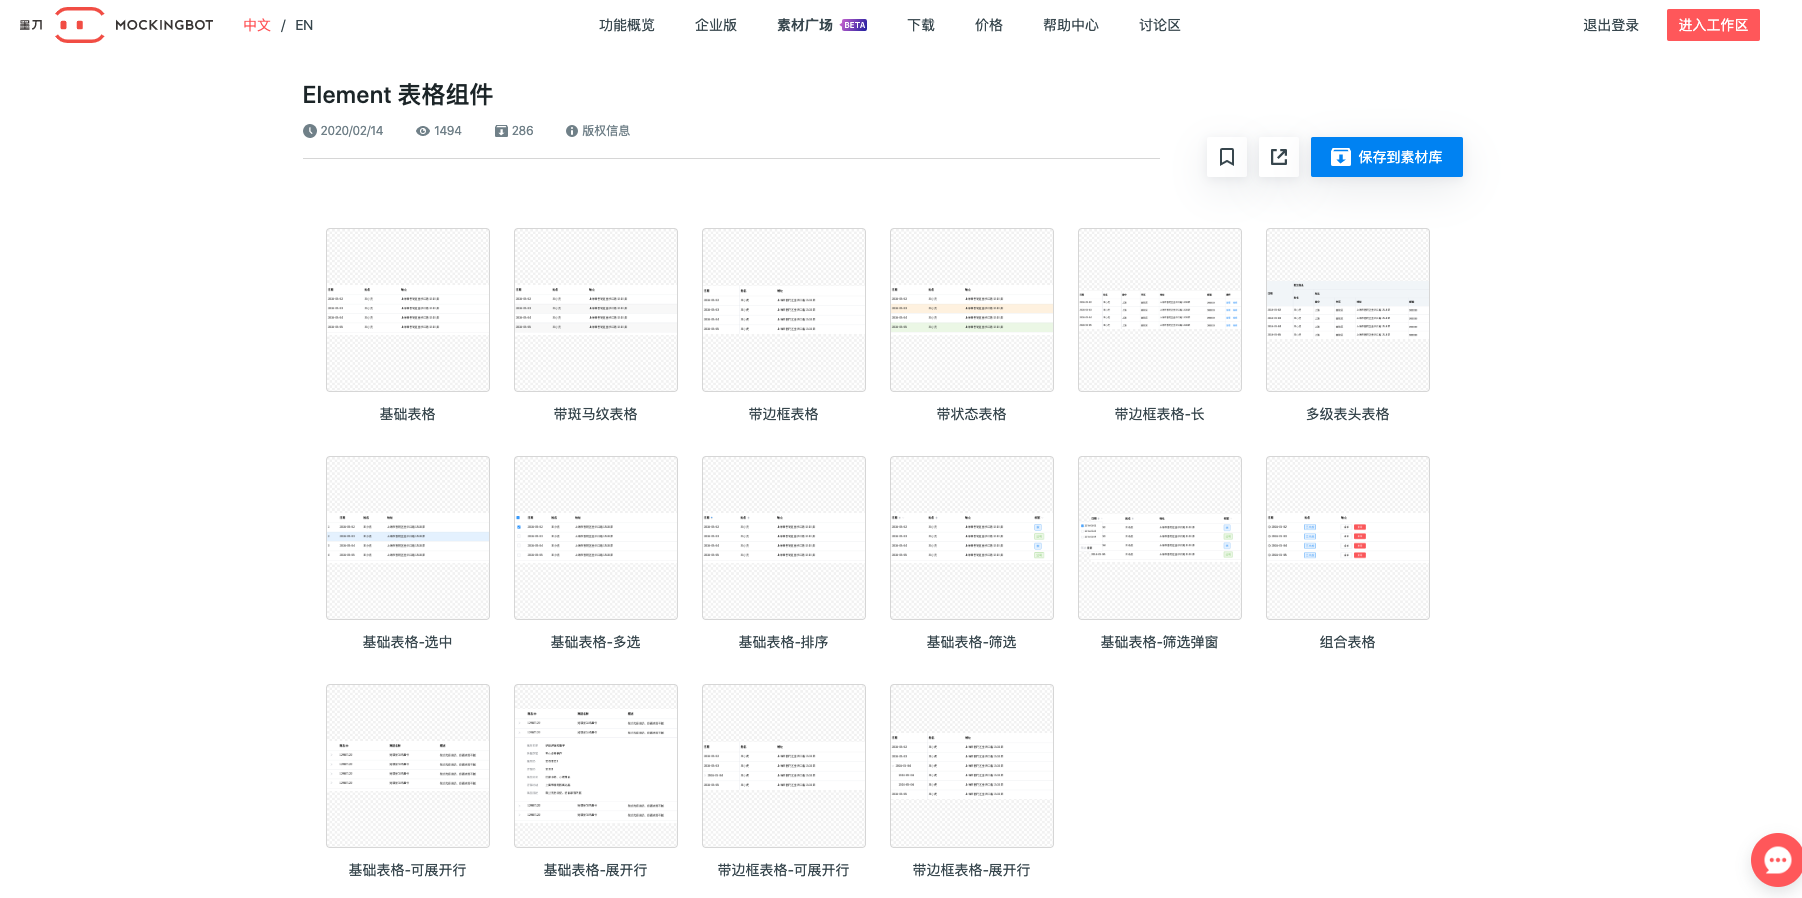Click the 基础表格 caption text
The width and height of the screenshot is (1802, 898).
[408, 414]
